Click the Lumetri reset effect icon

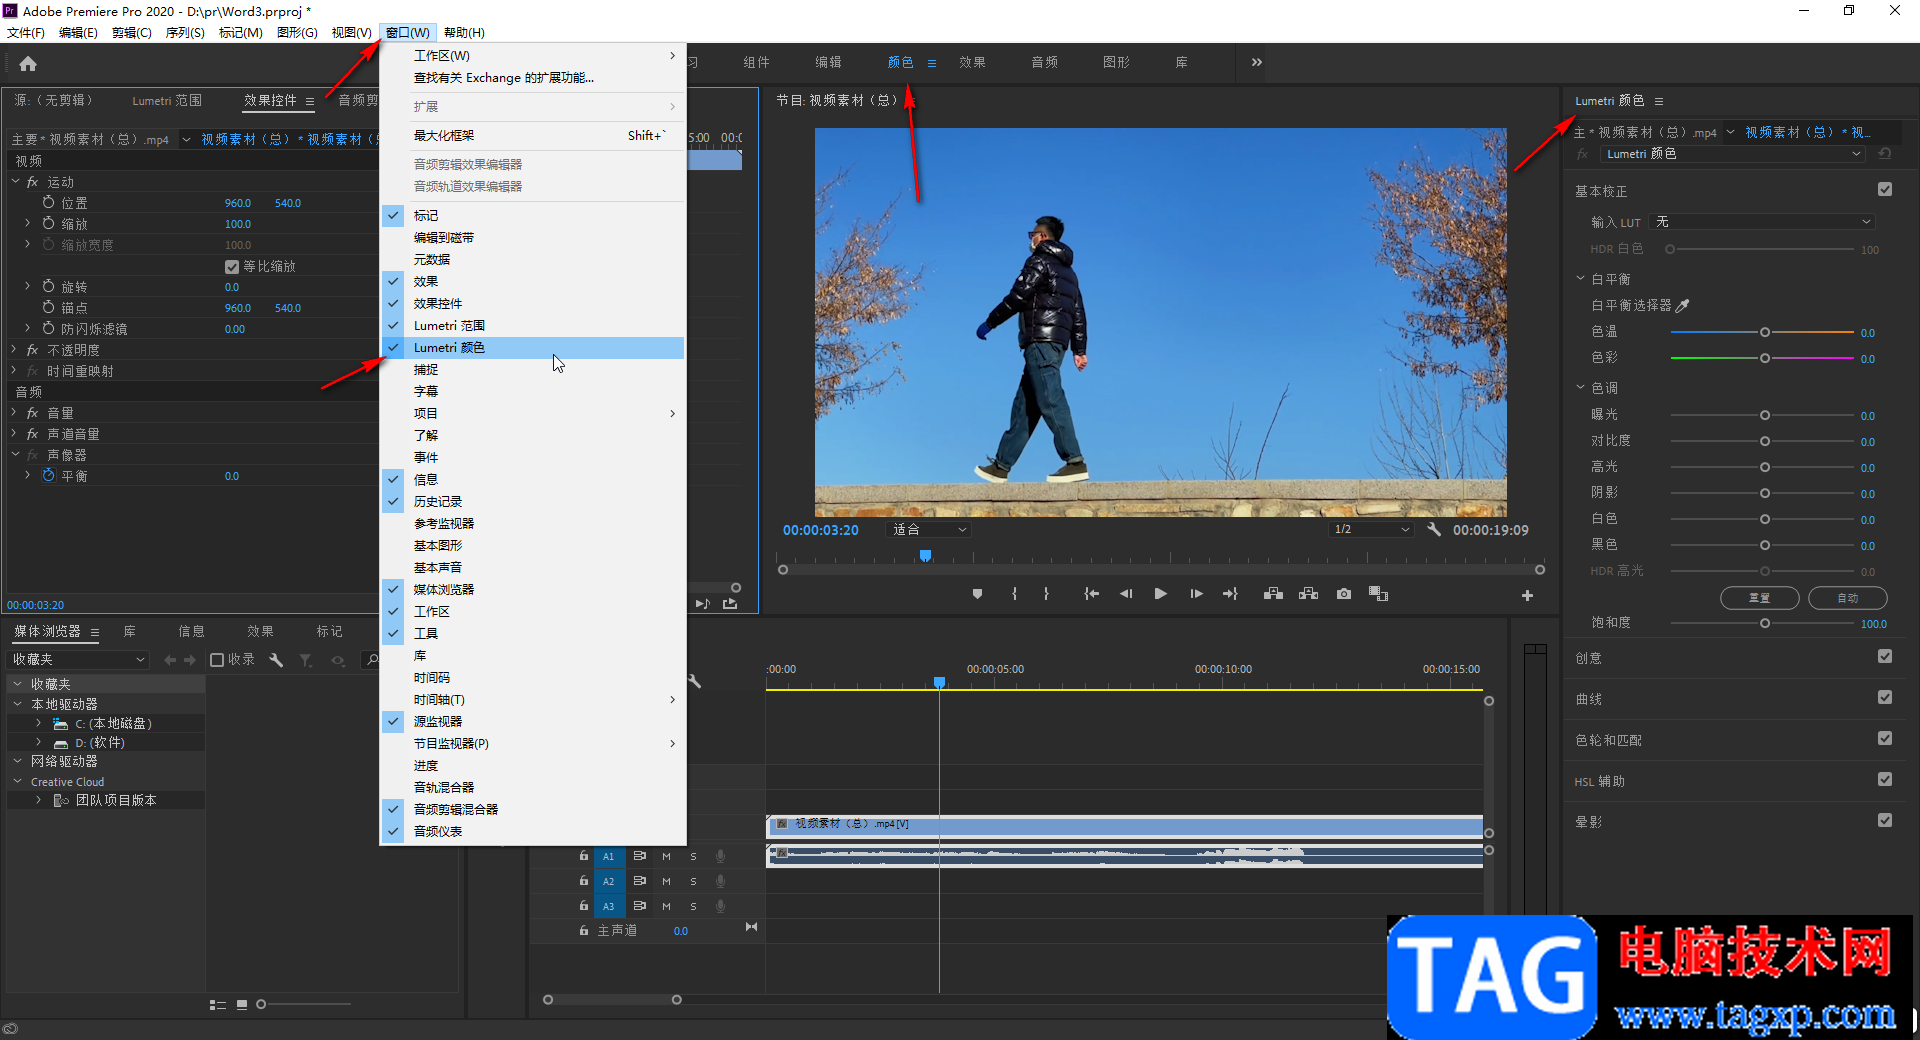point(1884,154)
